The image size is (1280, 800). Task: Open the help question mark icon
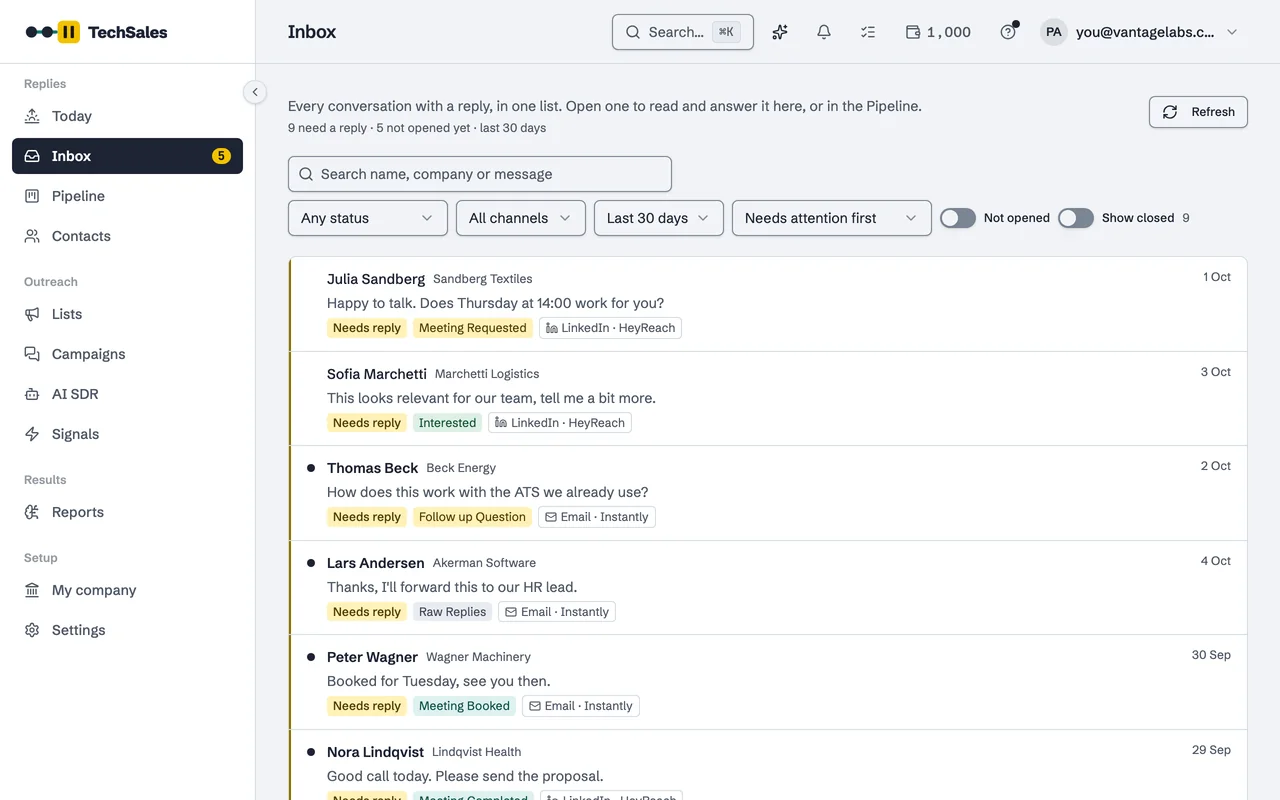[1008, 32]
